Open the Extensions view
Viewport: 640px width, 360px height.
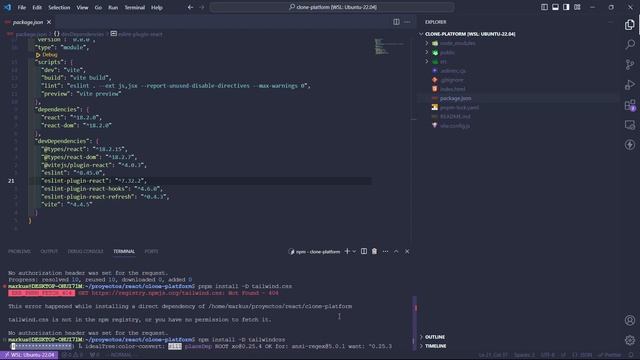(629, 105)
